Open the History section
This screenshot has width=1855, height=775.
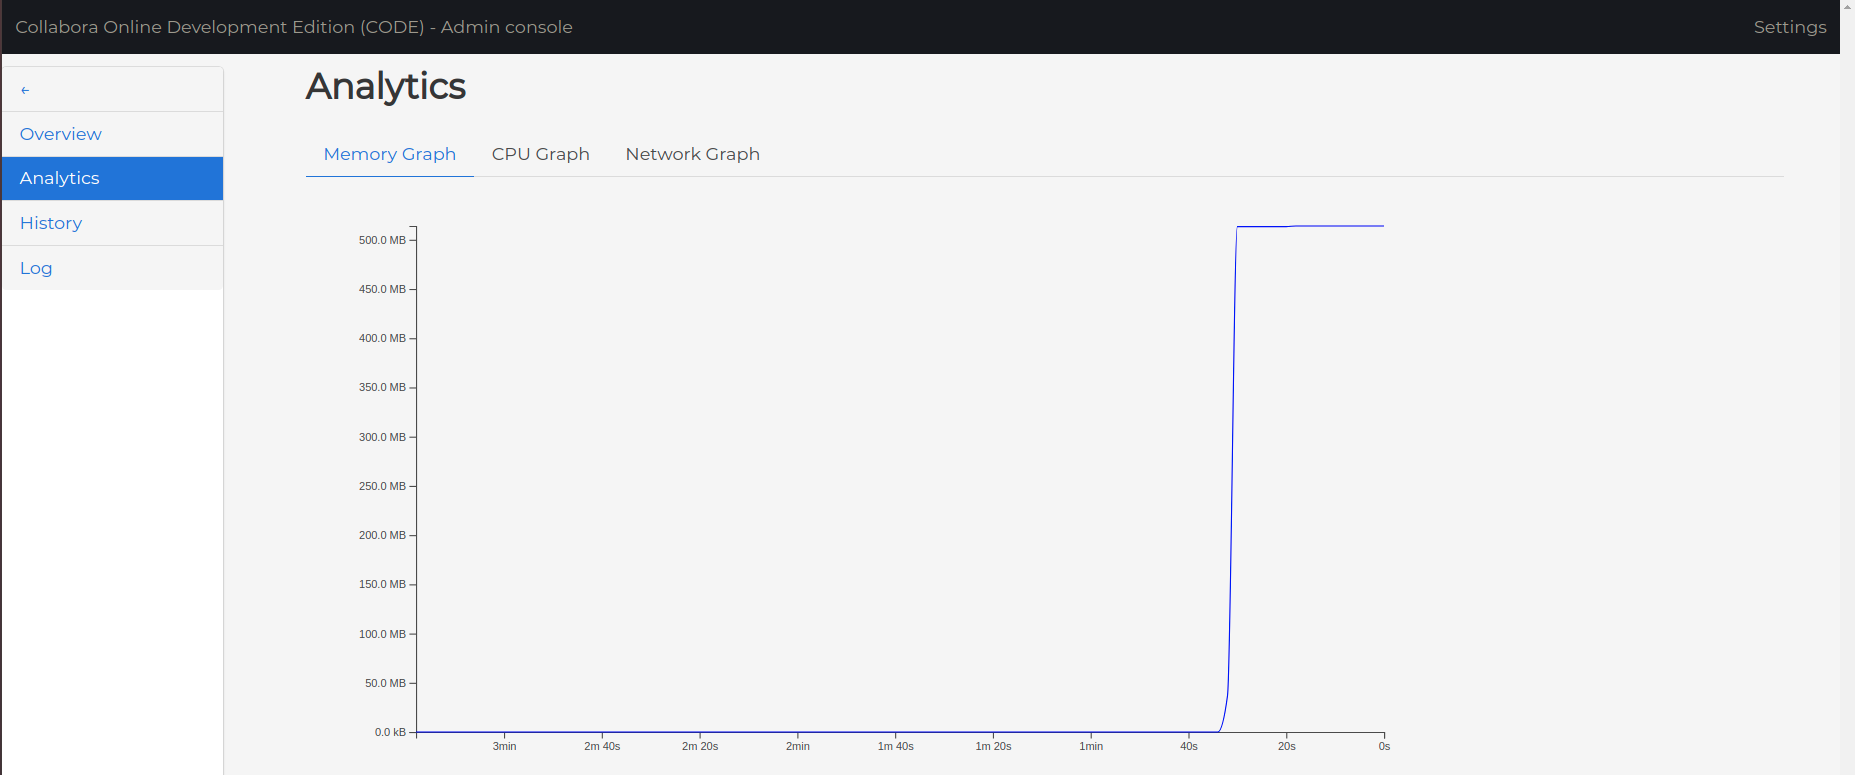51,223
